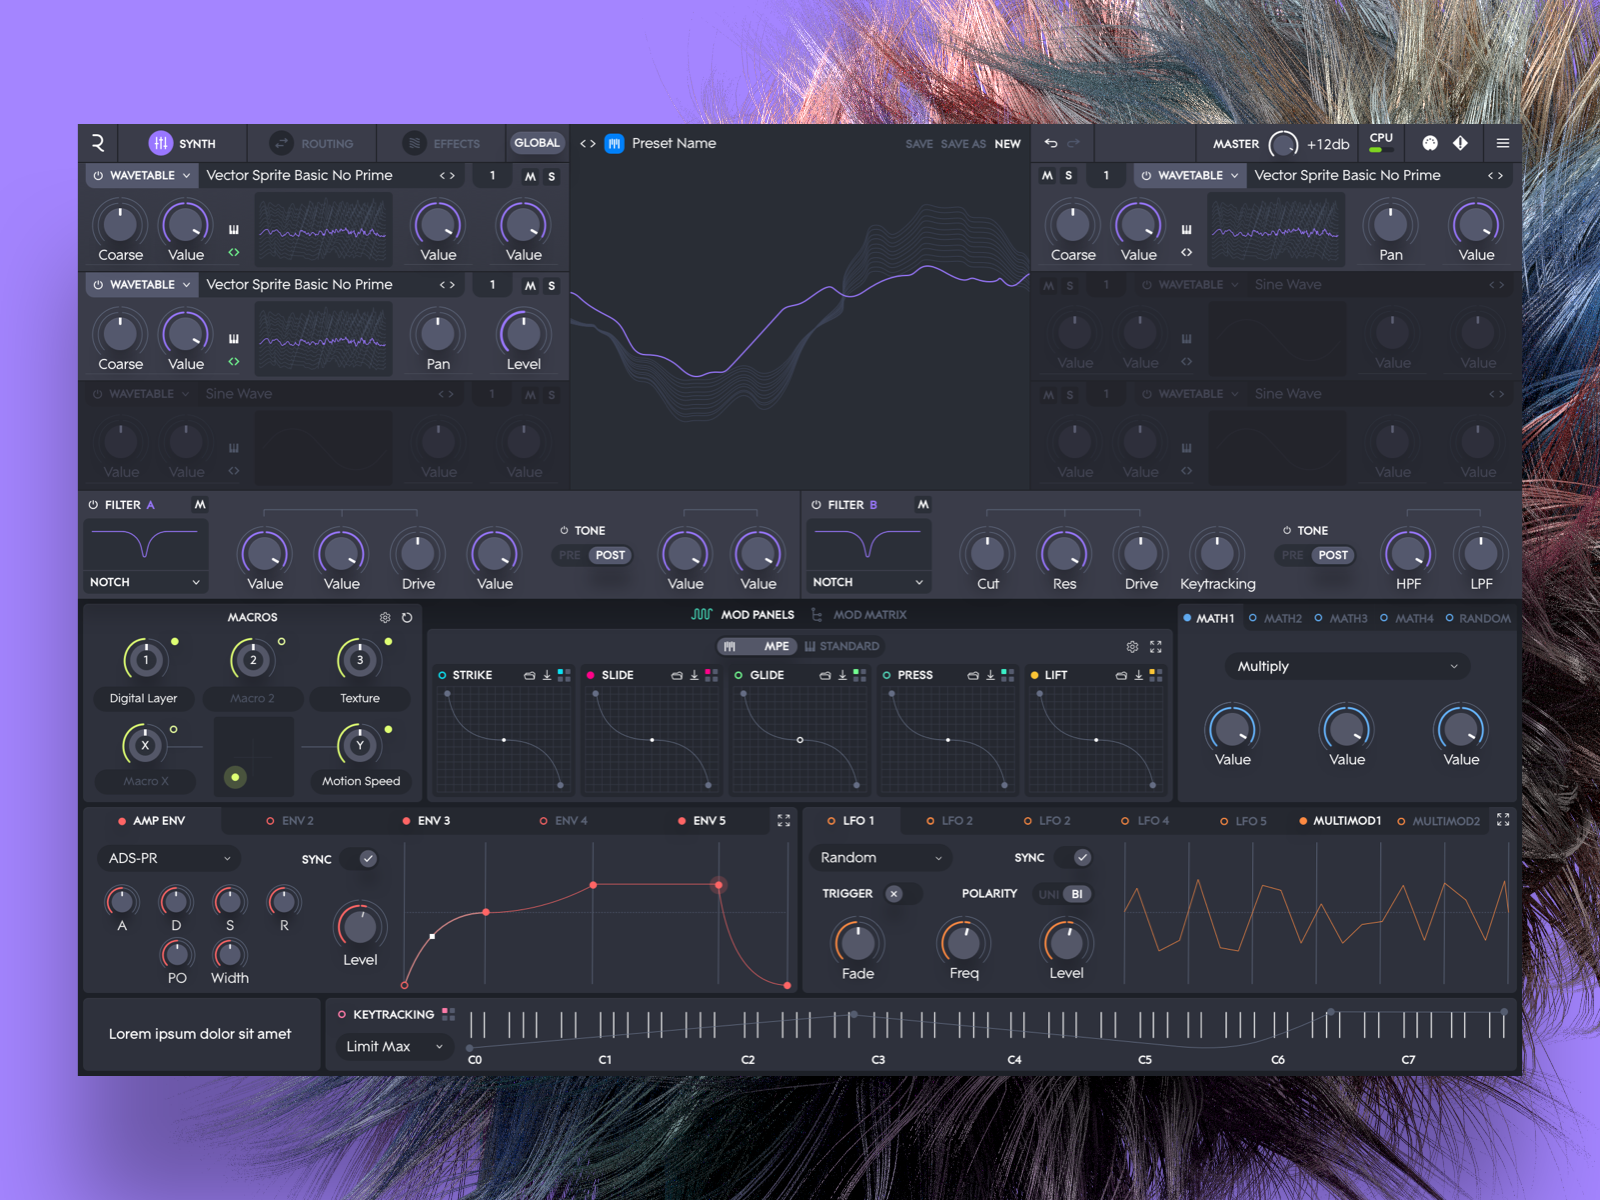Image resolution: width=1600 pixels, height=1200 pixels.
Task: Click the PRESS curve folder icon
Action: click(x=973, y=675)
